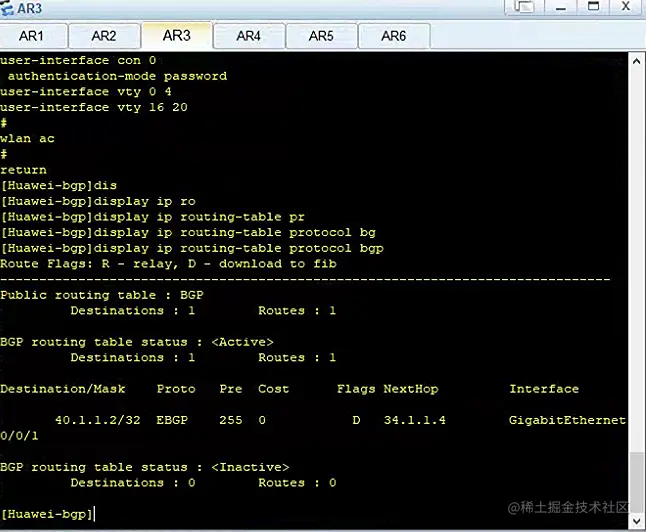Viewport: 646px width, 532px height.
Task: Click the restore-down window icon in title bar
Action: pyautogui.click(x=524, y=7)
